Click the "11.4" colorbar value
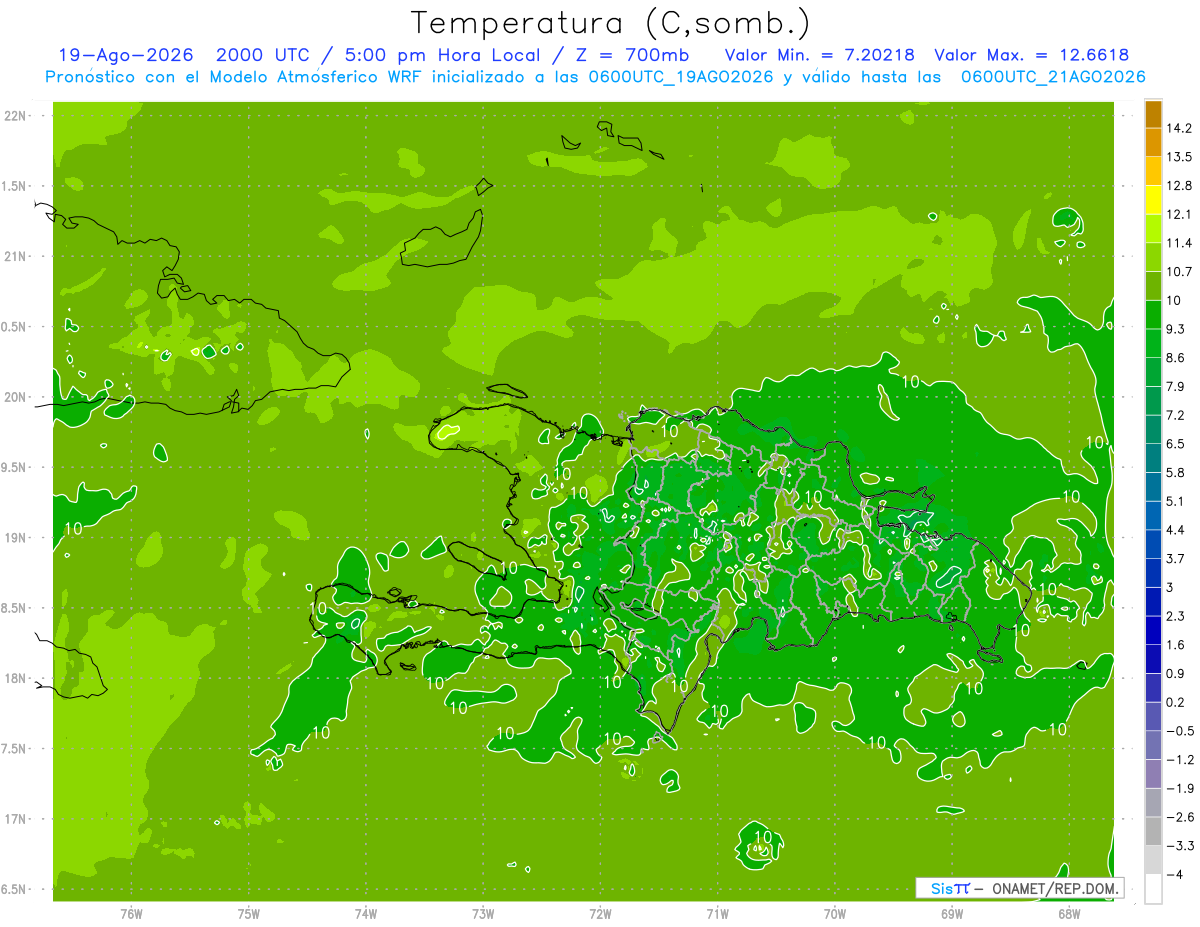Screen dimensions: 1200x927 click(1181, 243)
